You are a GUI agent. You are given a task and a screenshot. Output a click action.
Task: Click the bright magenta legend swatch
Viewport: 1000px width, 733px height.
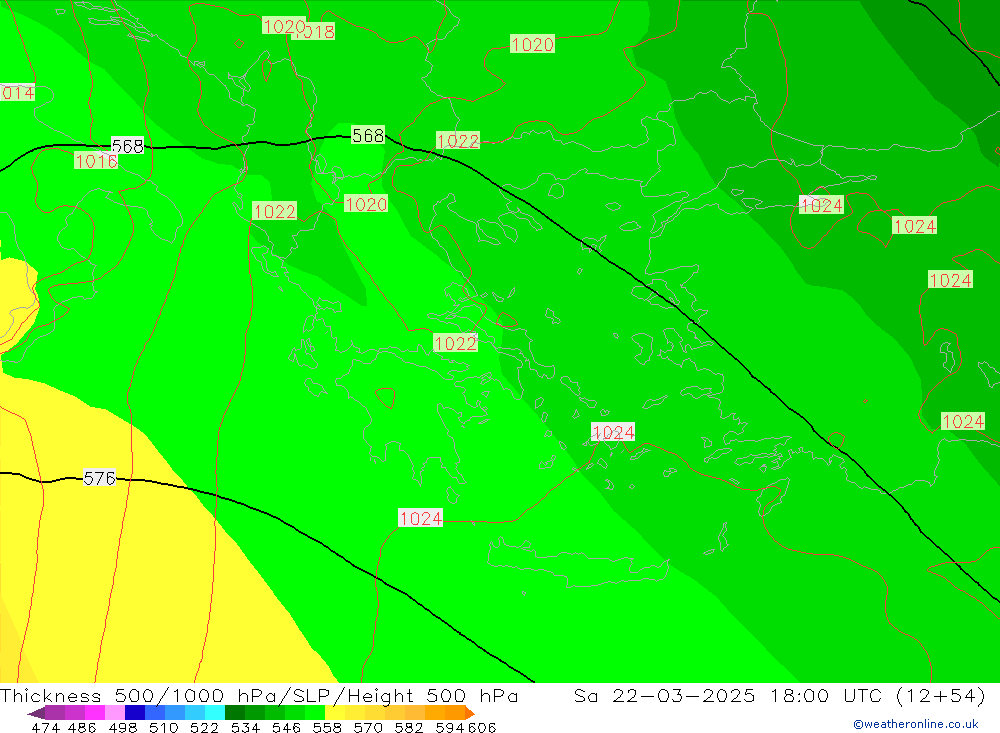[x=94, y=713]
